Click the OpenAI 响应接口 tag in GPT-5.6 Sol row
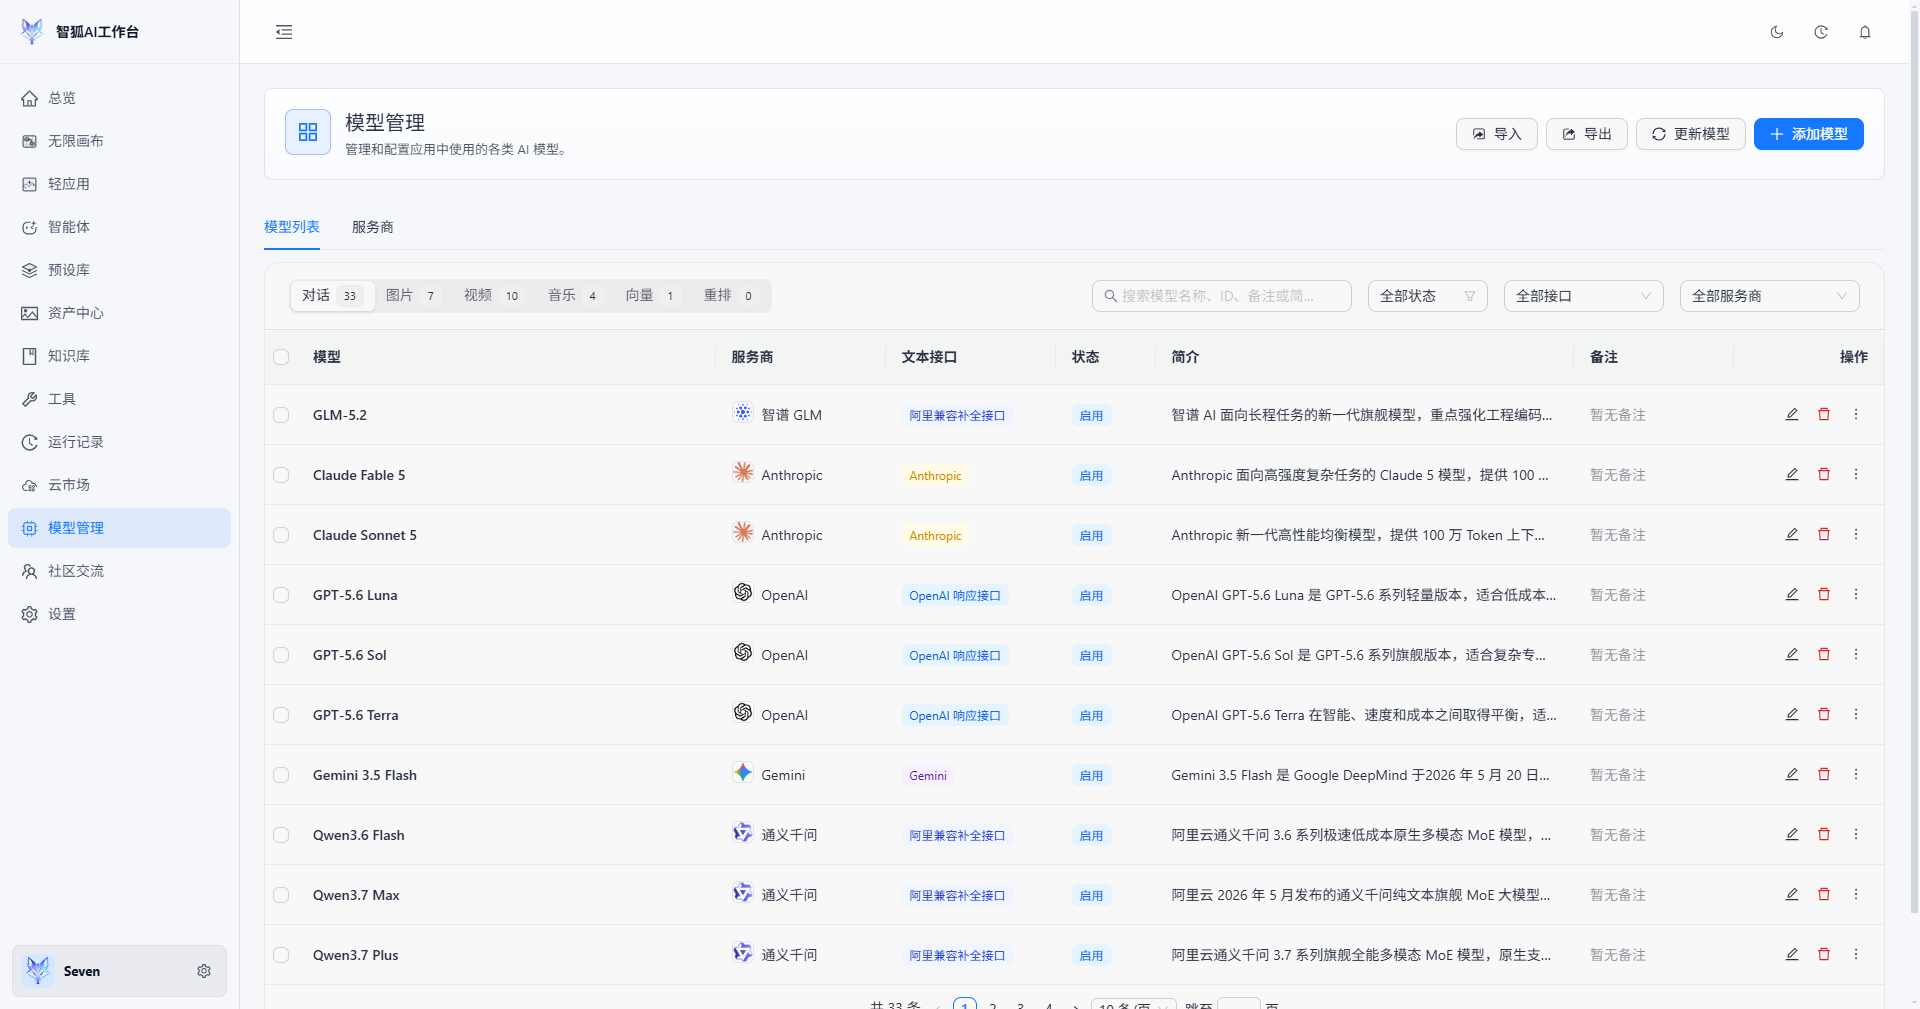 click(955, 655)
